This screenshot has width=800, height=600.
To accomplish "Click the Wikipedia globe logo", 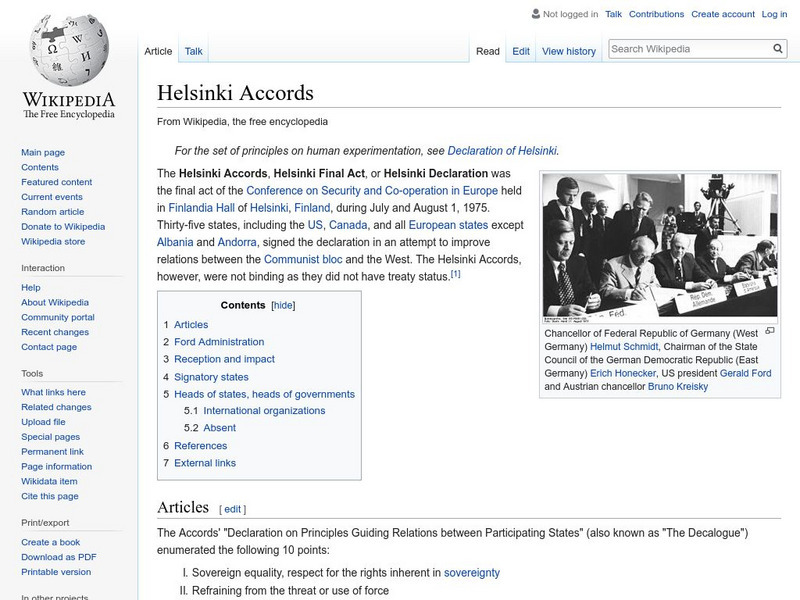I will tap(69, 49).
